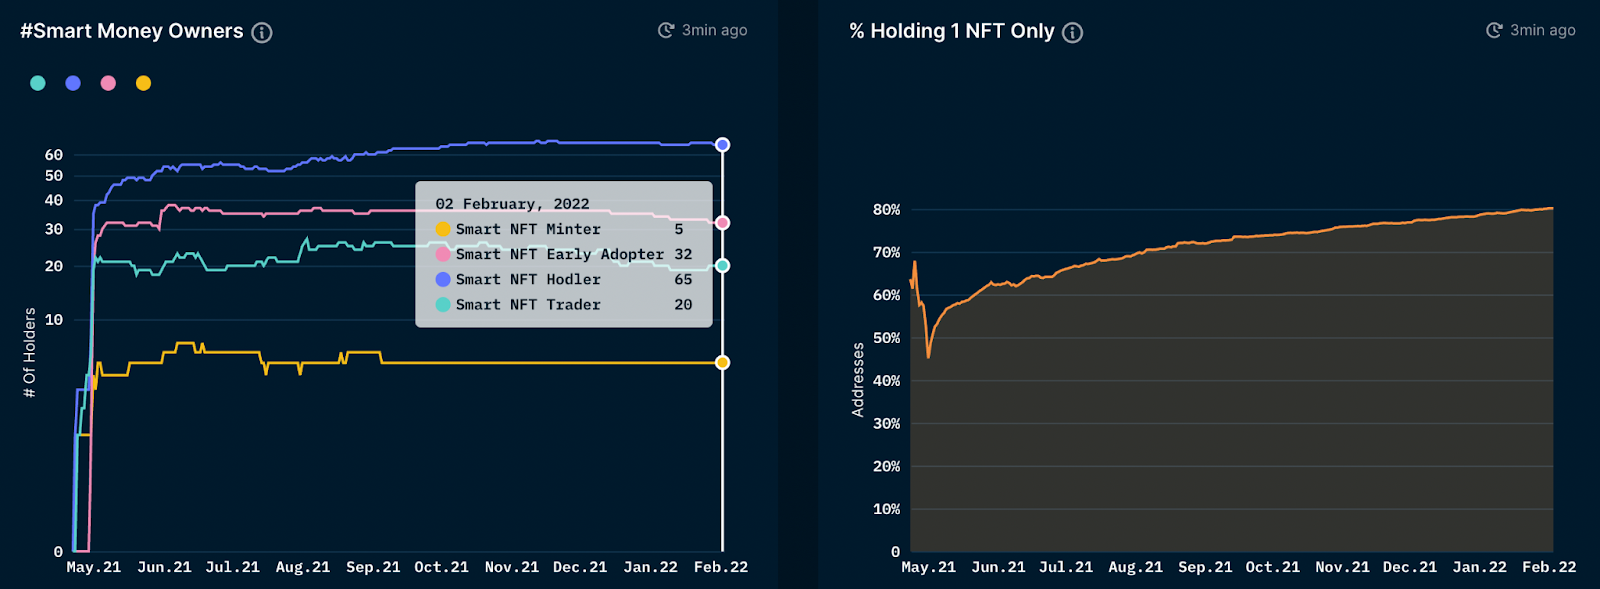Image resolution: width=1600 pixels, height=589 pixels.
Task: Click yellow Minter end data point
Action: pos(722,362)
